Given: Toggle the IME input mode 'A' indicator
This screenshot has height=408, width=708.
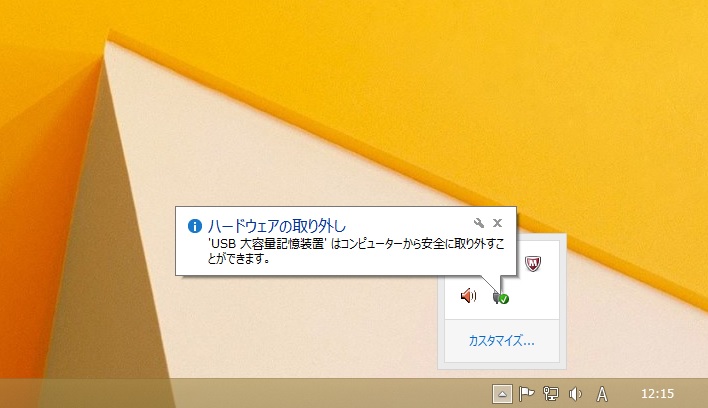Looking at the screenshot, I should (602, 394).
